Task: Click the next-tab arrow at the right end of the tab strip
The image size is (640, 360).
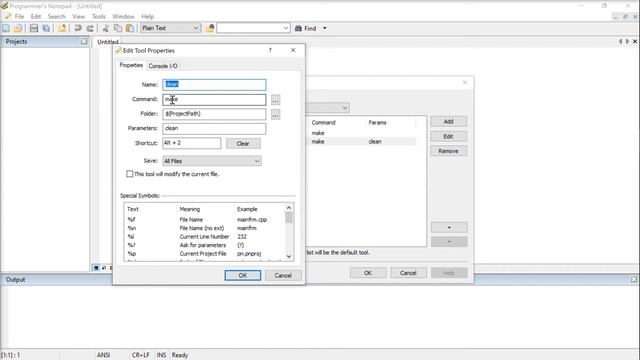Action: (x=627, y=42)
